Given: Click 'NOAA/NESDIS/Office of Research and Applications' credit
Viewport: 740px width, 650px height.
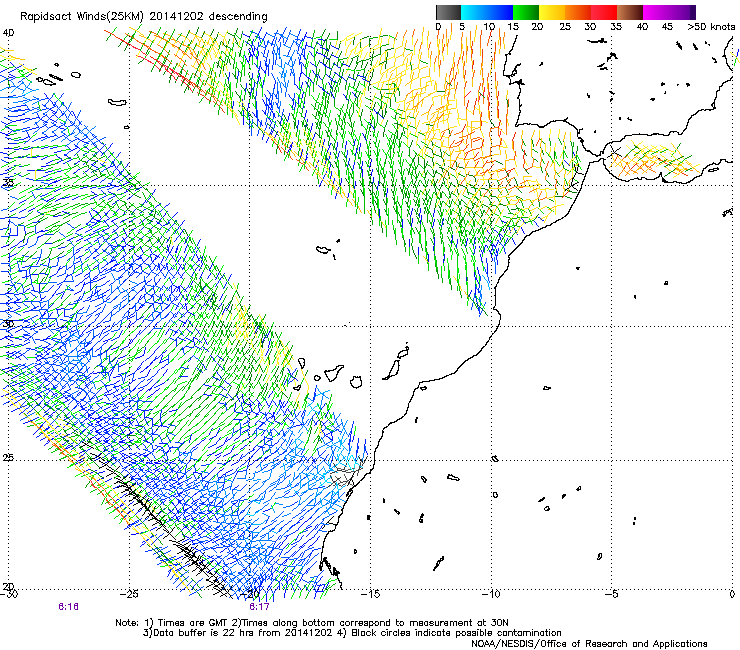Looking at the screenshot, I should point(589,644).
